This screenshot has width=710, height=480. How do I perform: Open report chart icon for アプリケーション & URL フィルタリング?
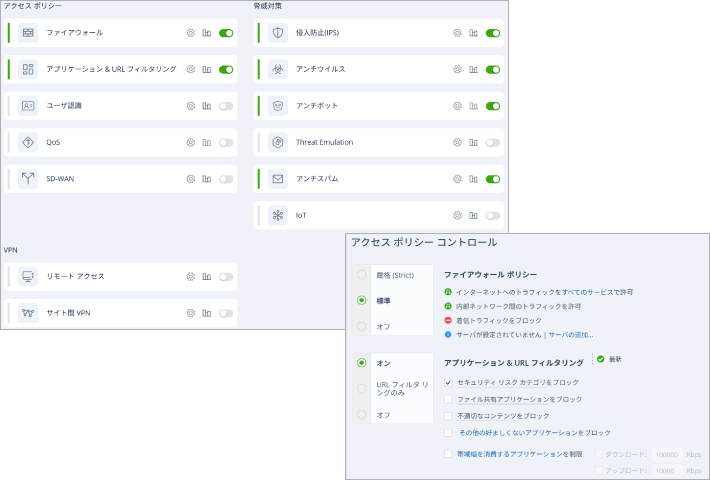coord(206,69)
